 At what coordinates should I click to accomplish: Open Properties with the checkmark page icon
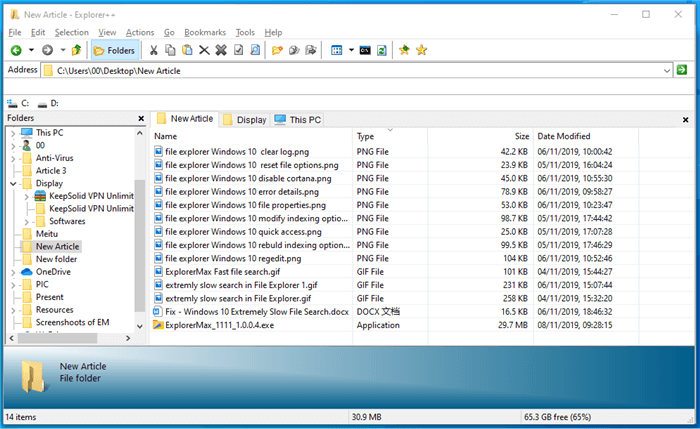238,50
